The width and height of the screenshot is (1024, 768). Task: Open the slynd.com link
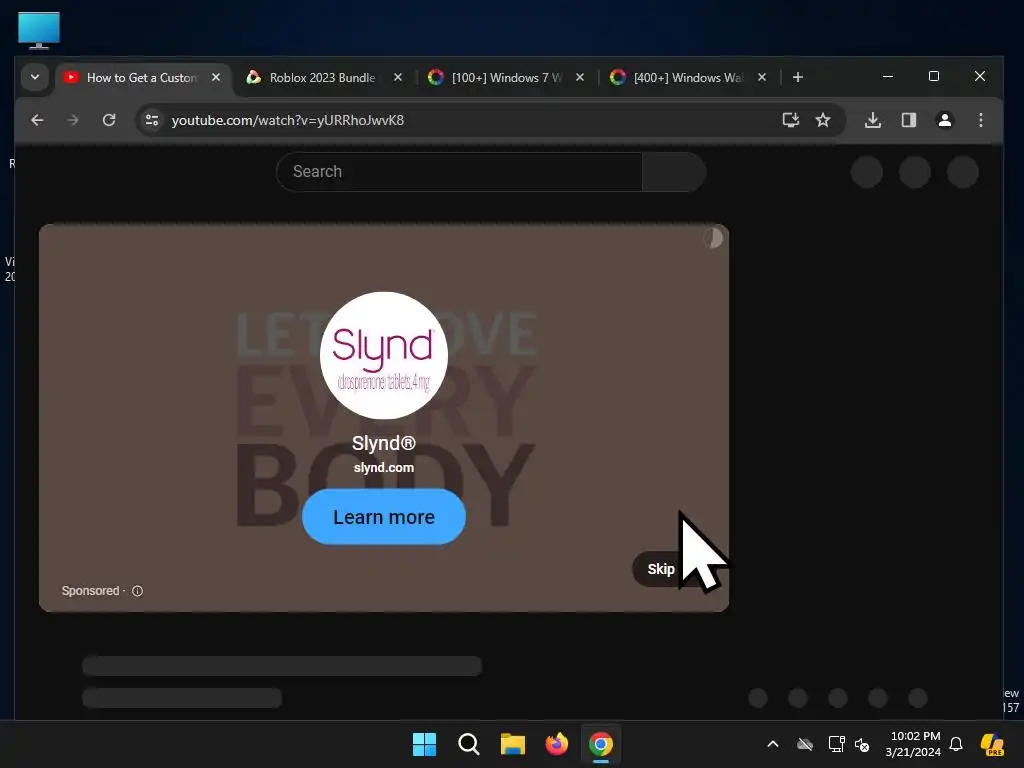pyautogui.click(x=384, y=468)
